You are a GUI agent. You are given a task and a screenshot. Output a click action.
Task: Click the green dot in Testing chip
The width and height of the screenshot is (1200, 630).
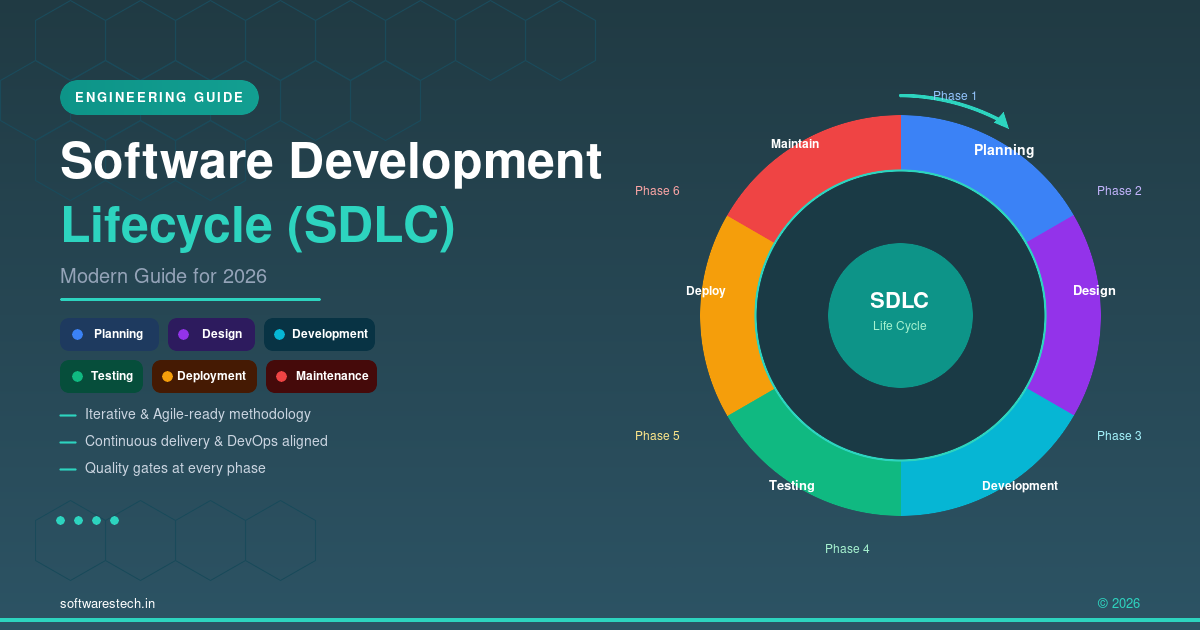pyautogui.click(x=77, y=376)
